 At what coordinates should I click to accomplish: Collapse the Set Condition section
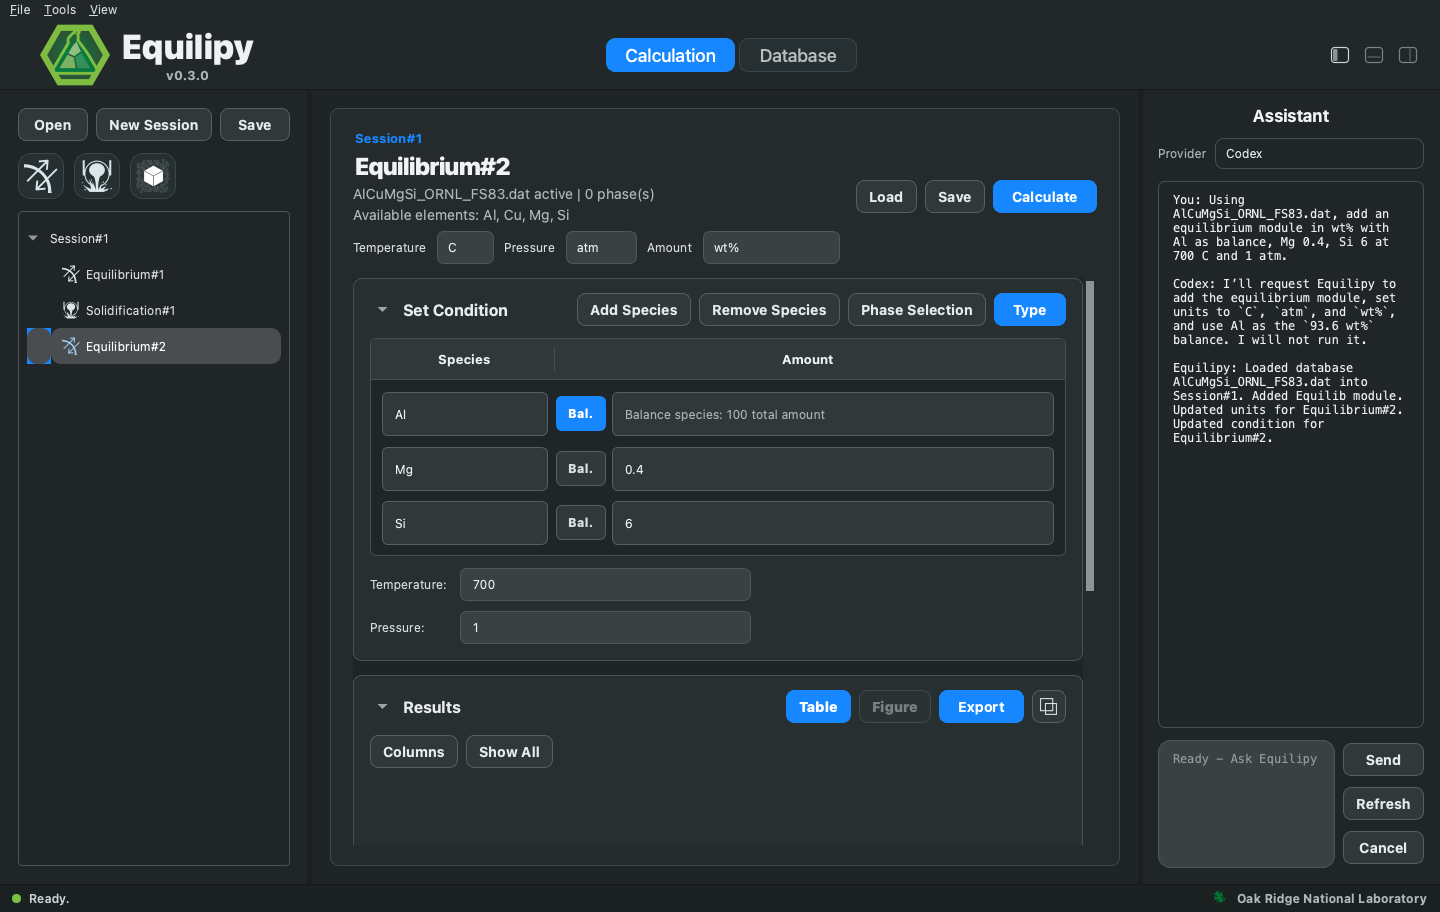point(382,310)
